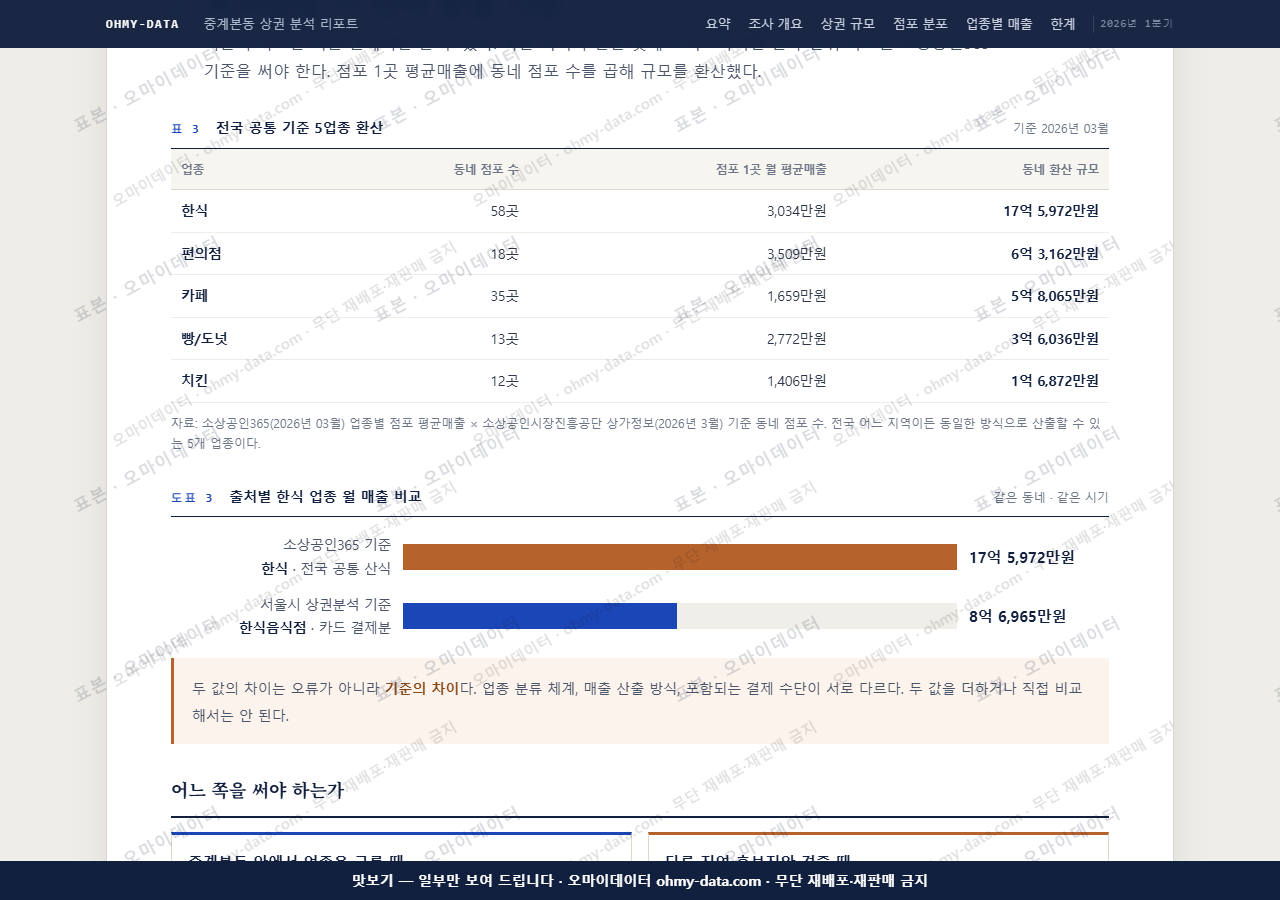This screenshot has width=1280, height=900.
Task: Click the 맛보기 preview notice banner
Action: point(640,881)
